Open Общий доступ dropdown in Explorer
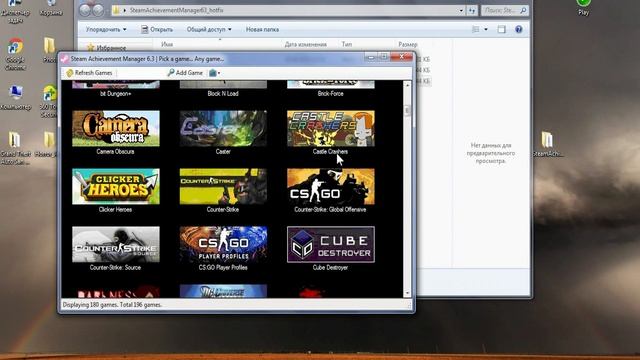The image size is (640, 360). pos(209,29)
